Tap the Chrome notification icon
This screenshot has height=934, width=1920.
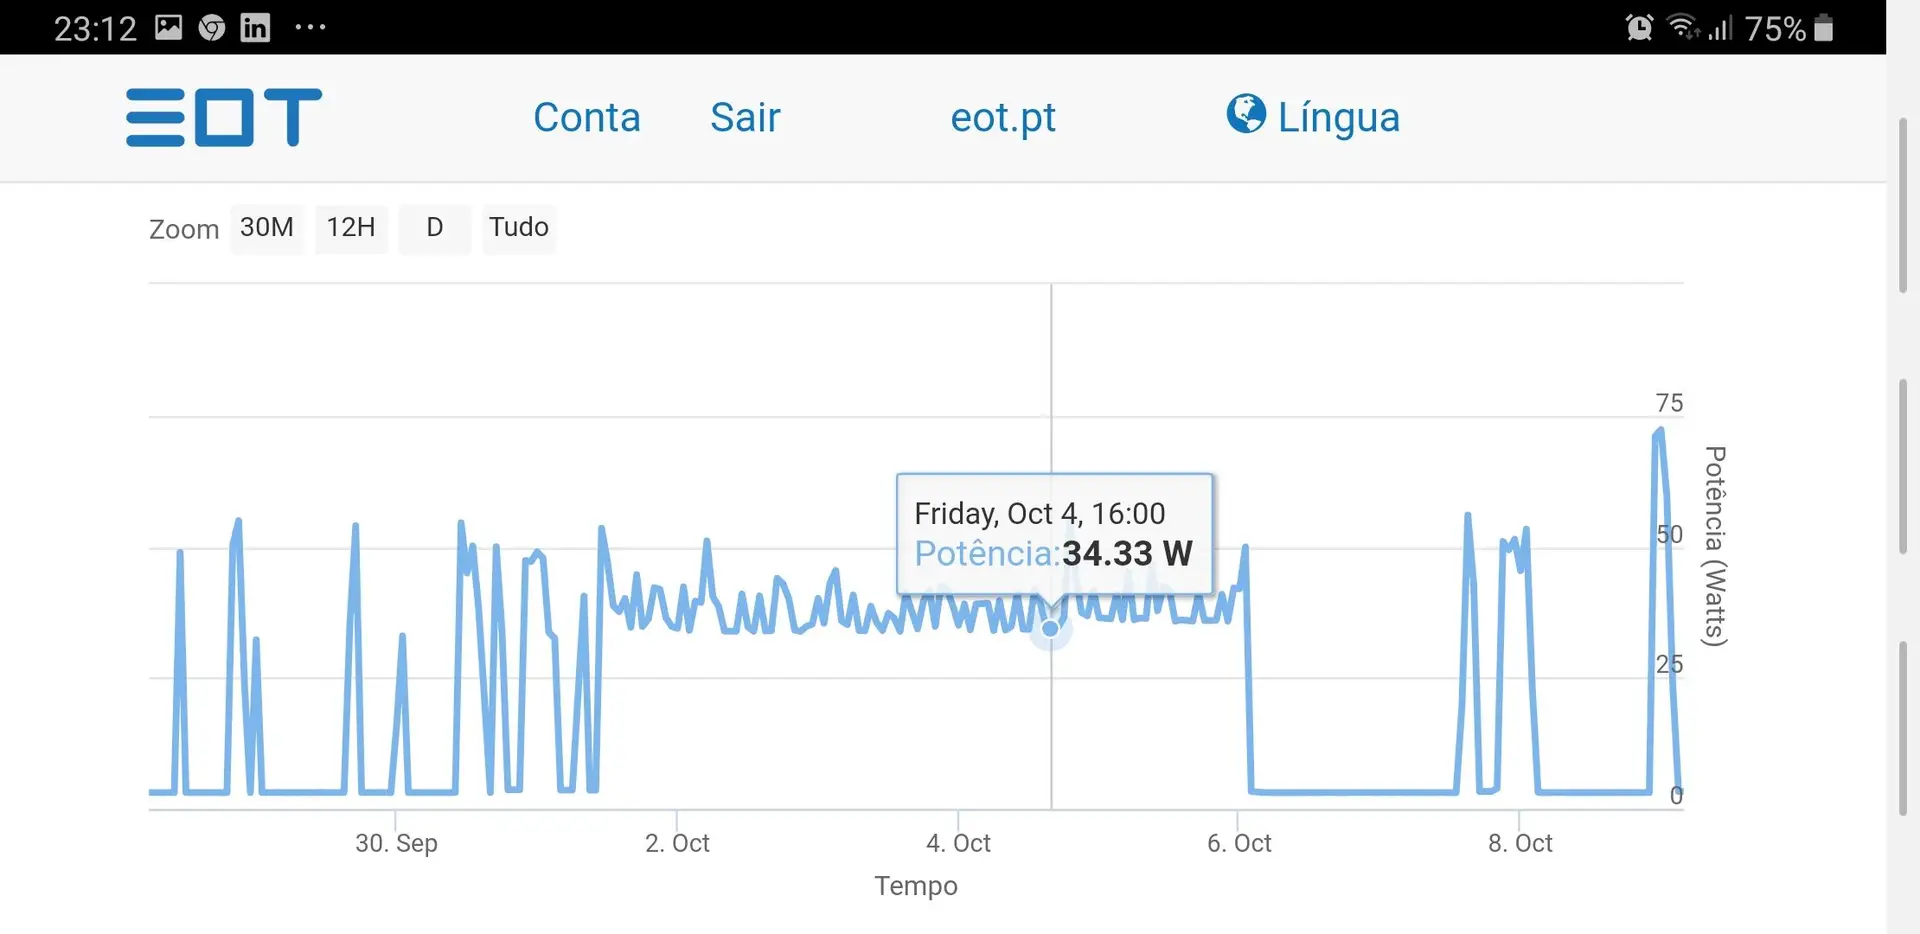(x=212, y=27)
